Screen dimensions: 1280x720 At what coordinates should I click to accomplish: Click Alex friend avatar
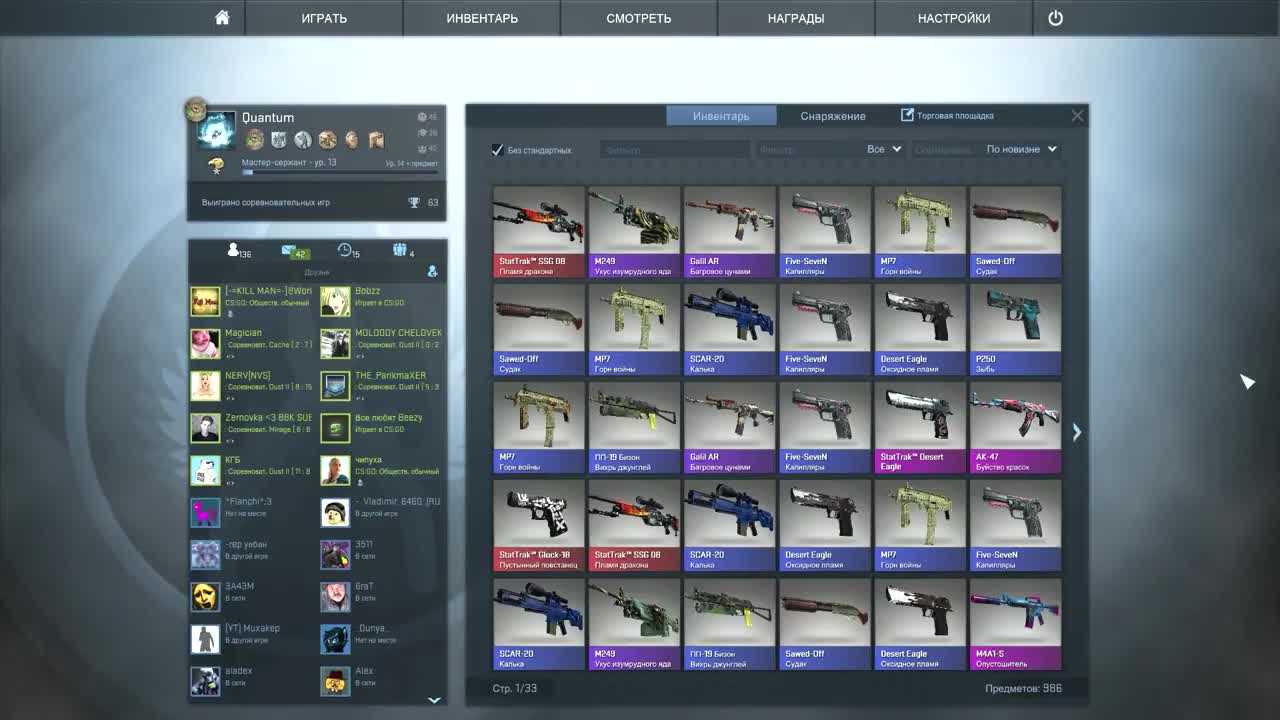click(x=335, y=681)
